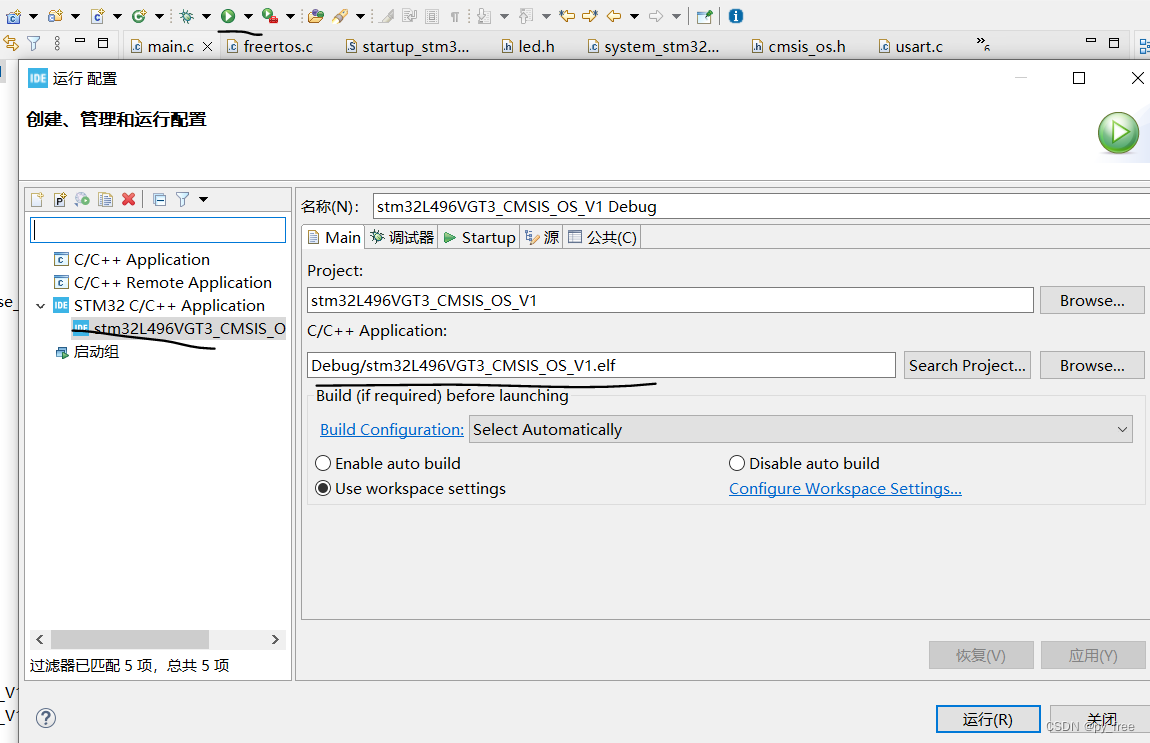This screenshot has width=1150, height=743.
Task: Open the led.h editor tab
Action: (x=528, y=46)
